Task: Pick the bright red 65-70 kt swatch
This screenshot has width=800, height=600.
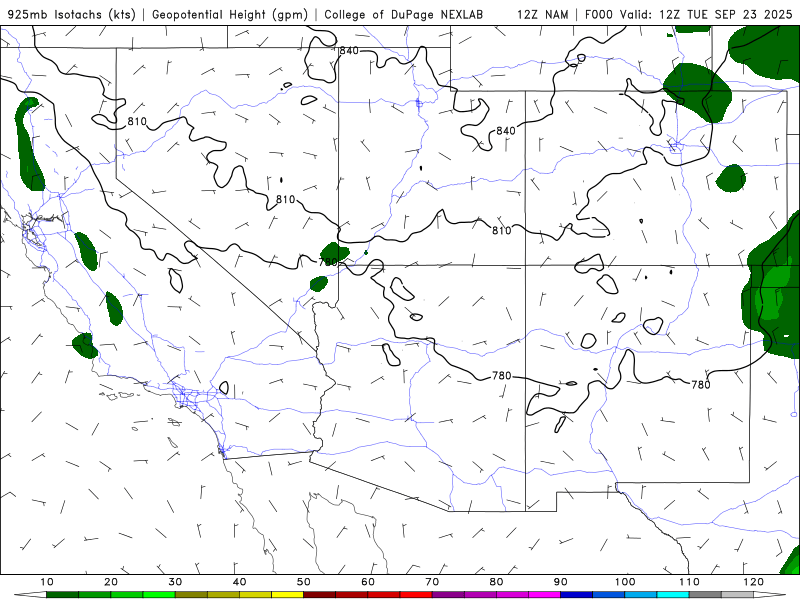Action: click(x=416, y=595)
